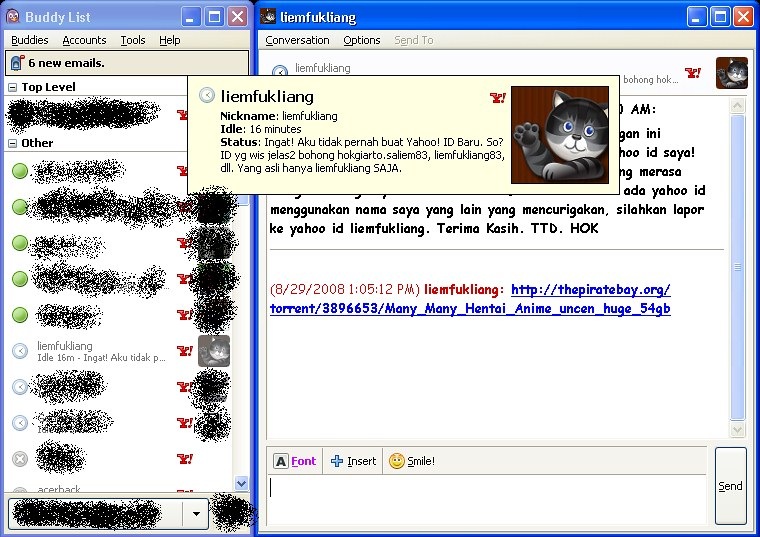Click the conversation scrollbar up arrow
This screenshot has width=760, height=537.
737,106
